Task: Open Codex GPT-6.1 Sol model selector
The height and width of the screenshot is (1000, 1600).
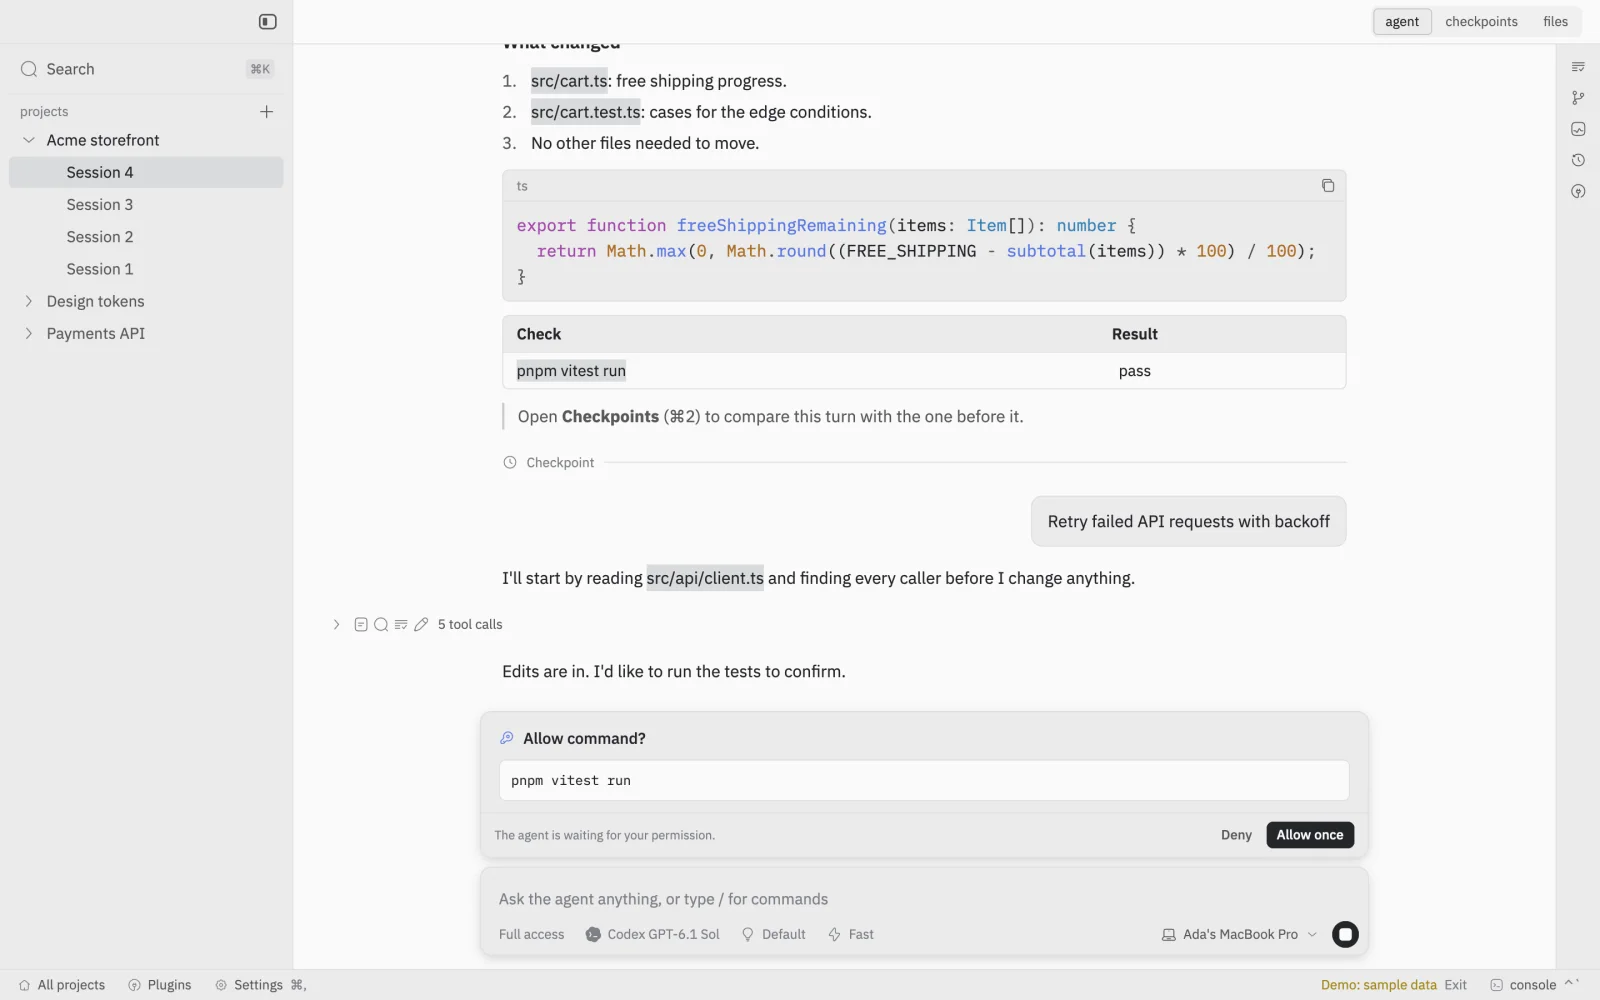Action: 653,934
